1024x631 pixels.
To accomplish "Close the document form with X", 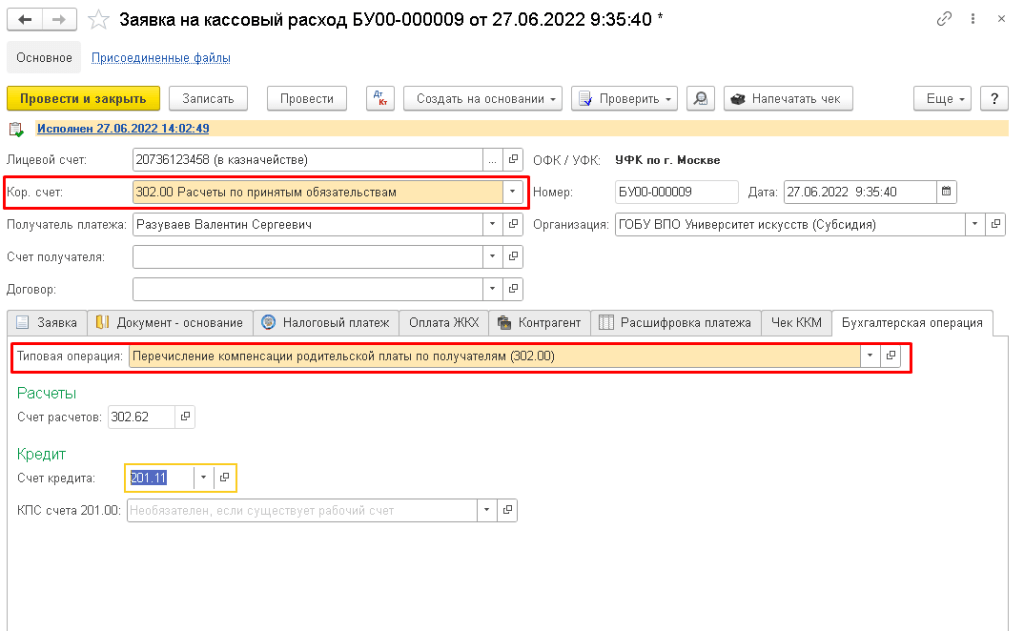I will (1001, 19).
